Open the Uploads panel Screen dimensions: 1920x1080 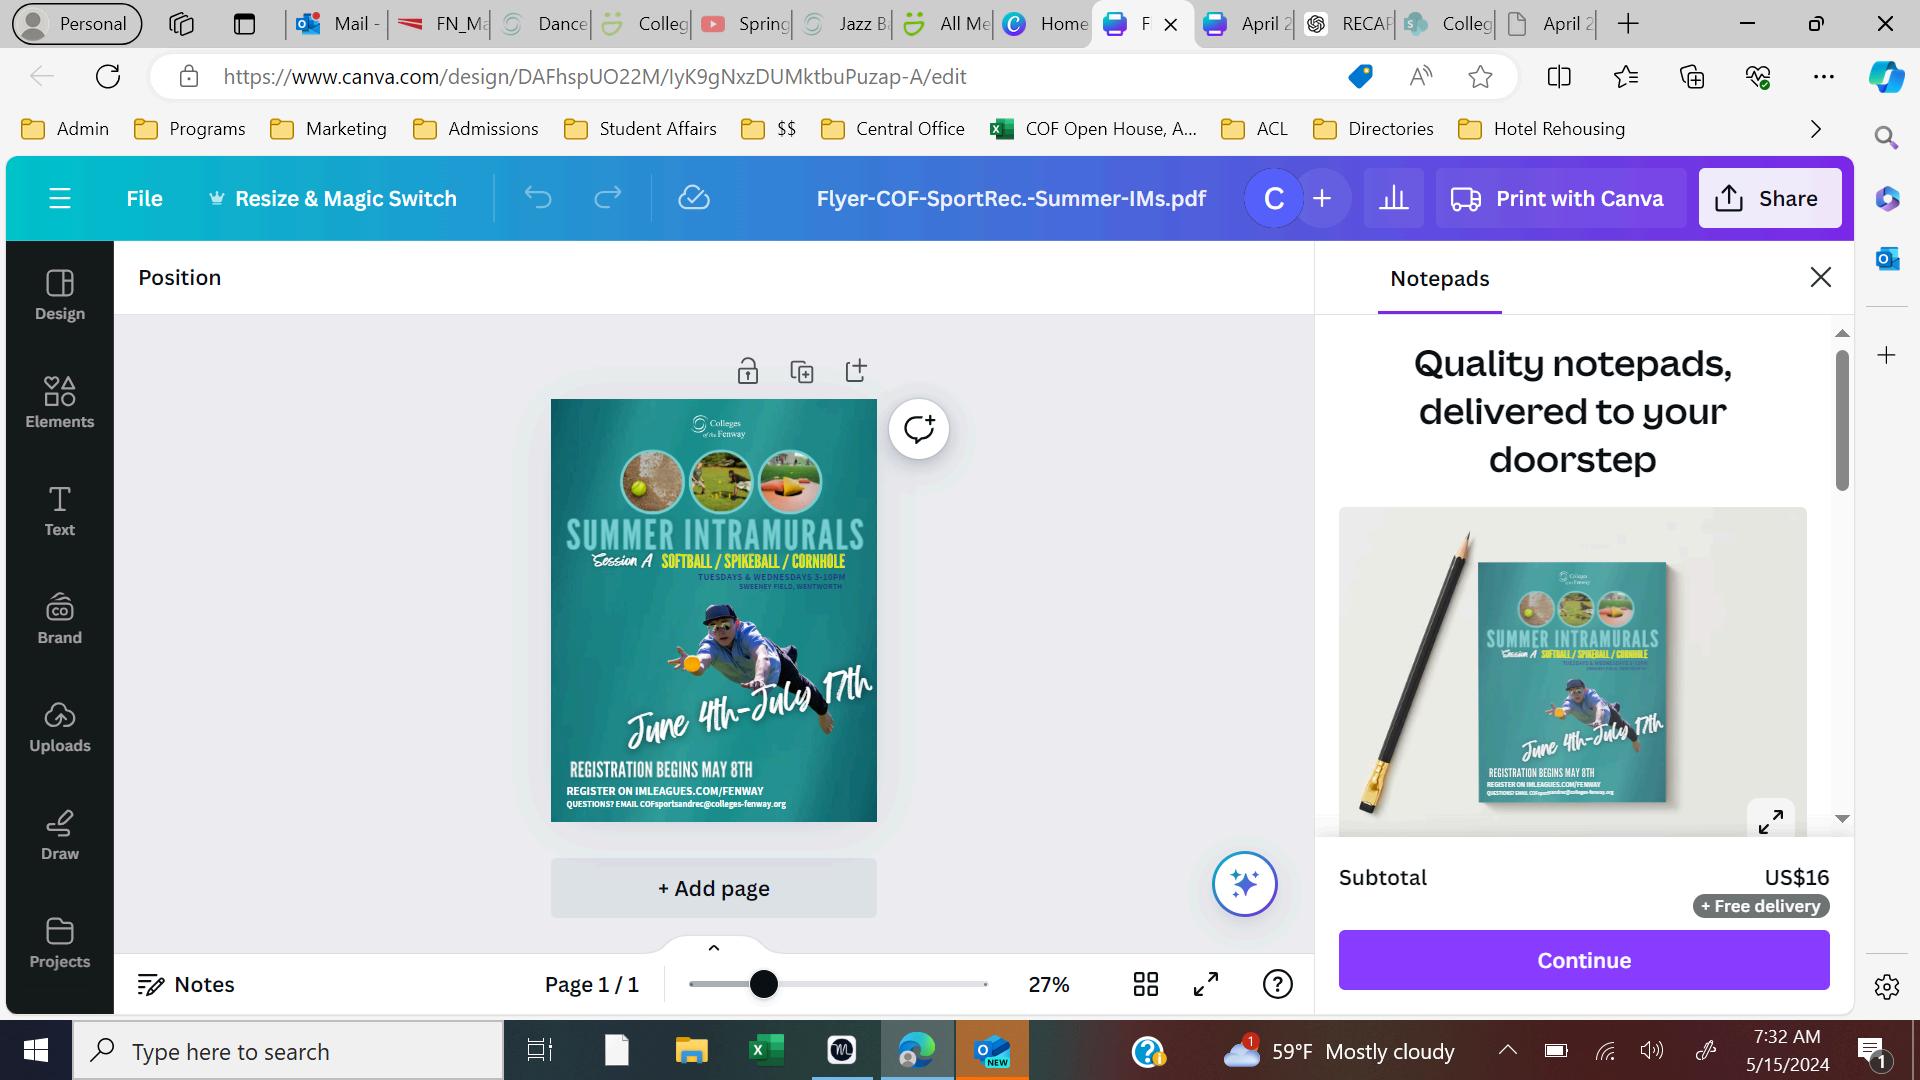coord(59,726)
